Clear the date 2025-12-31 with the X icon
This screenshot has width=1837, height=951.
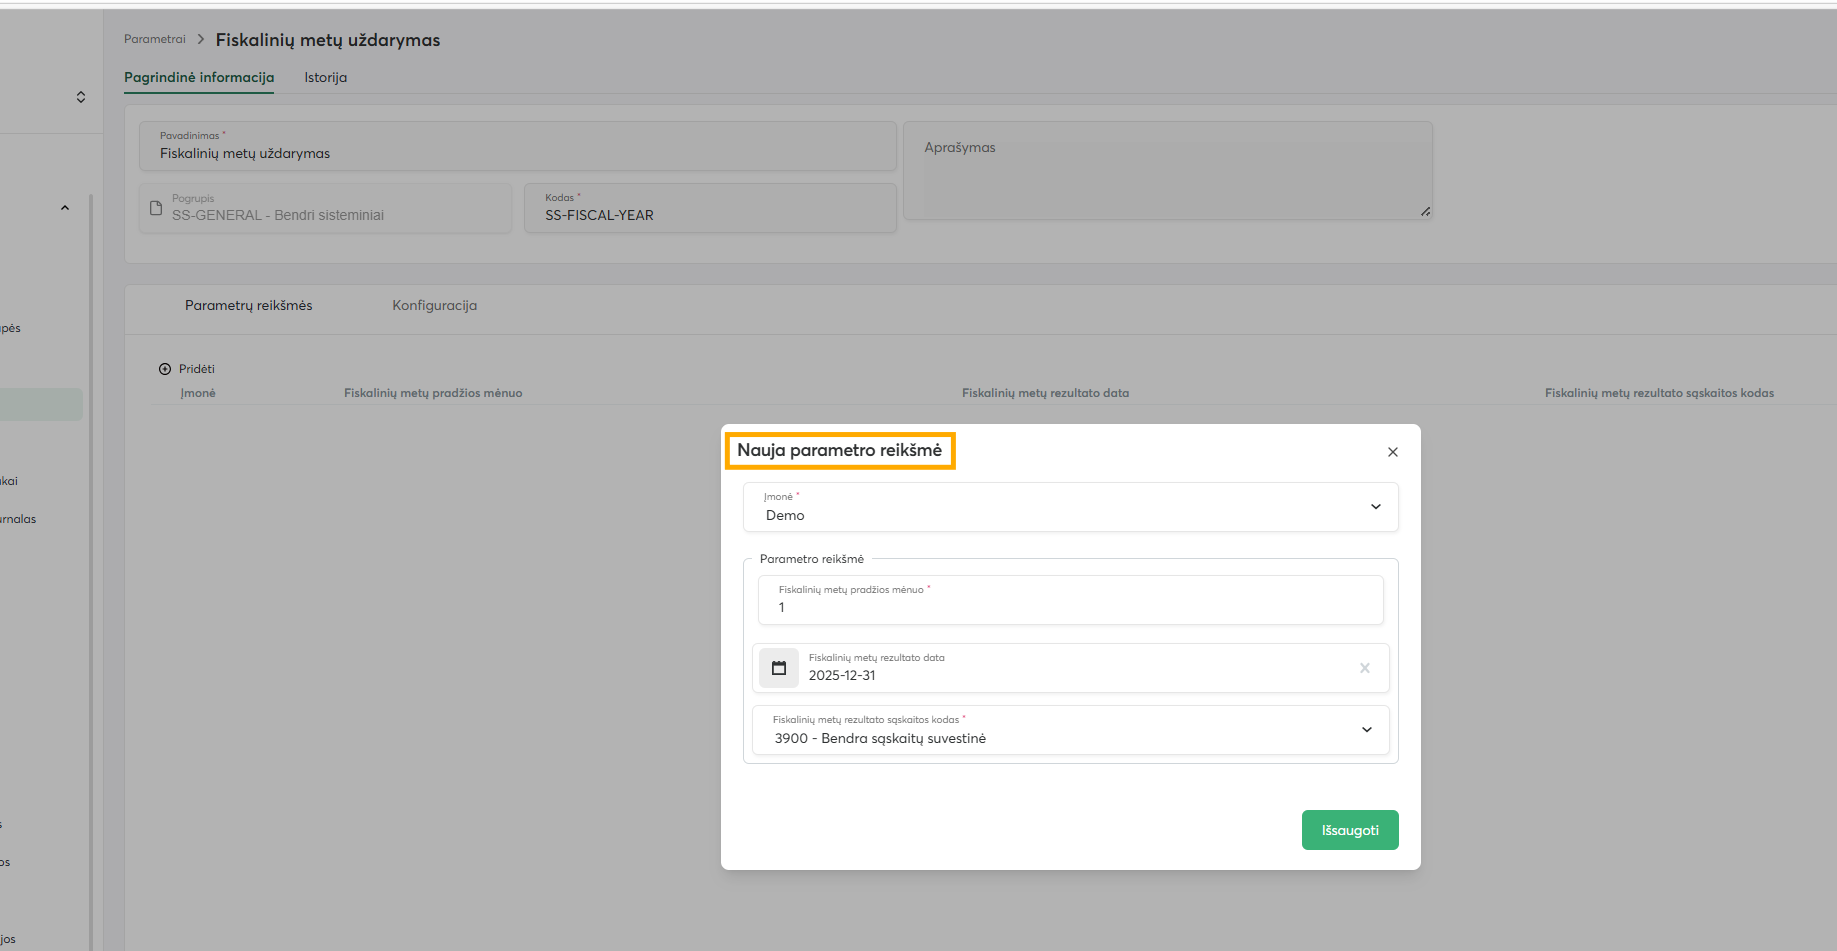[1364, 668]
